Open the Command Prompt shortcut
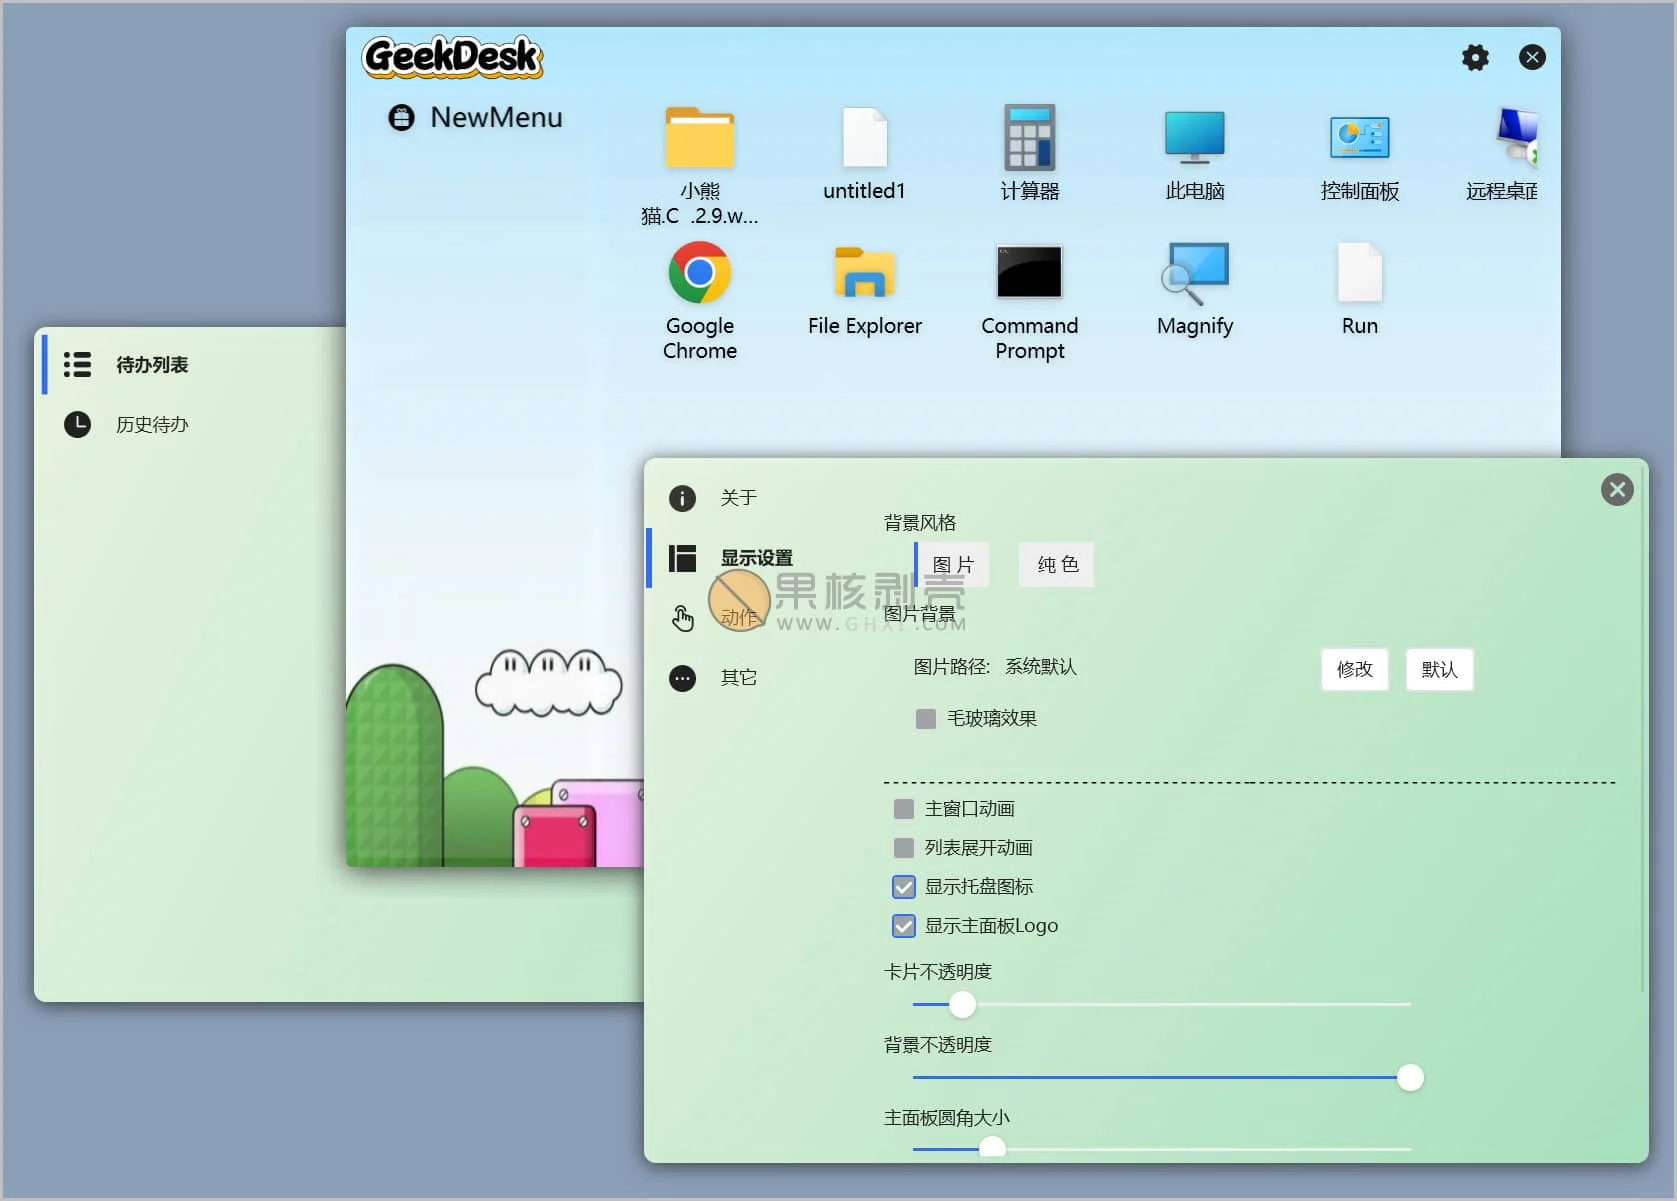This screenshot has width=1677, height=1201. tap(1029, 273)
